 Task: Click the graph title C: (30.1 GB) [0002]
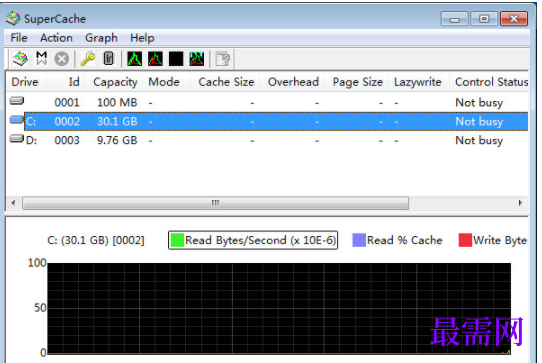pyautogui.click(x=96, y=241)
